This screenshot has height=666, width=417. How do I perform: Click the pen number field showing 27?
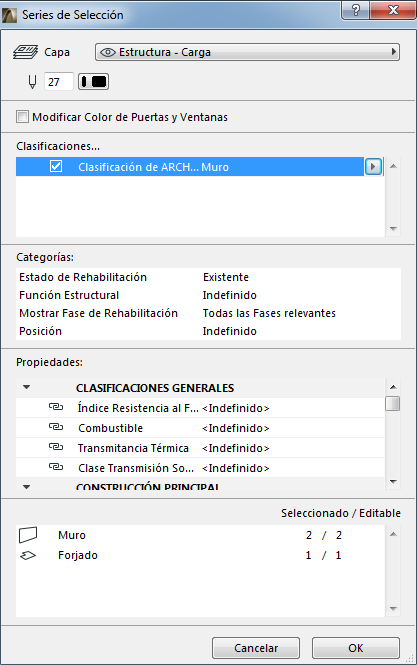click(59, 82)
